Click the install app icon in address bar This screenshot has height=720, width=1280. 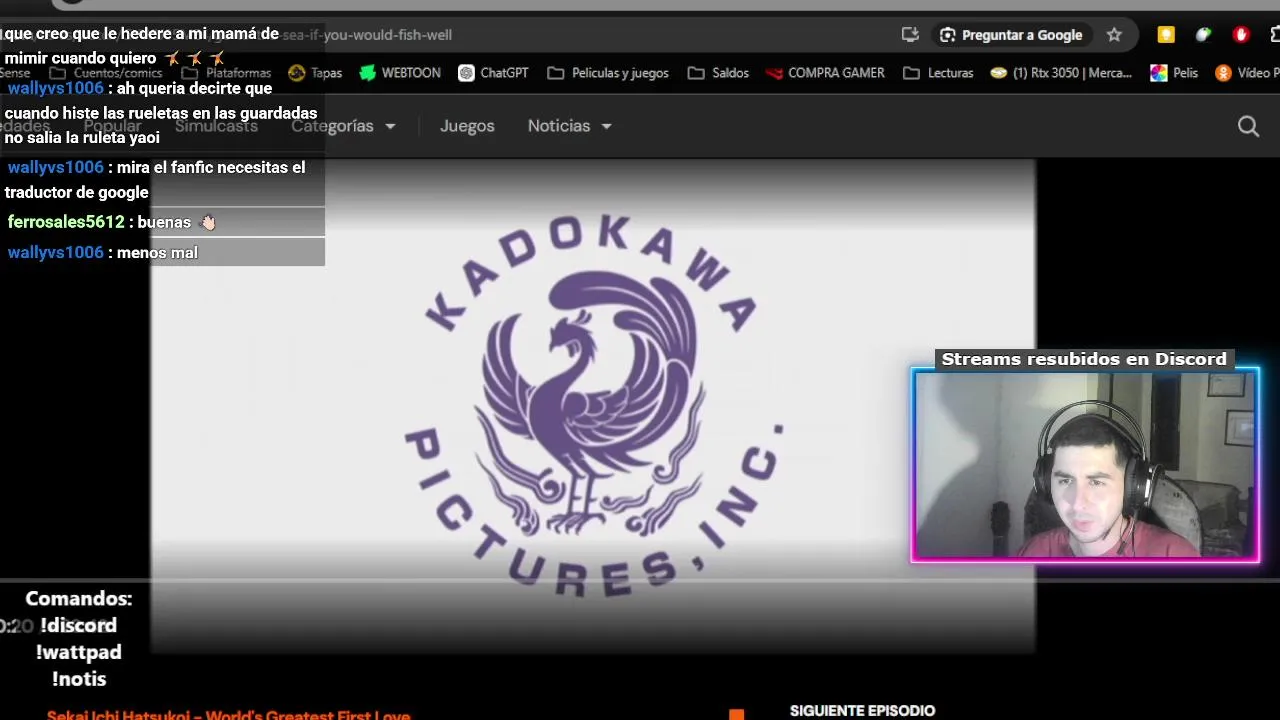tap(910, 35)
